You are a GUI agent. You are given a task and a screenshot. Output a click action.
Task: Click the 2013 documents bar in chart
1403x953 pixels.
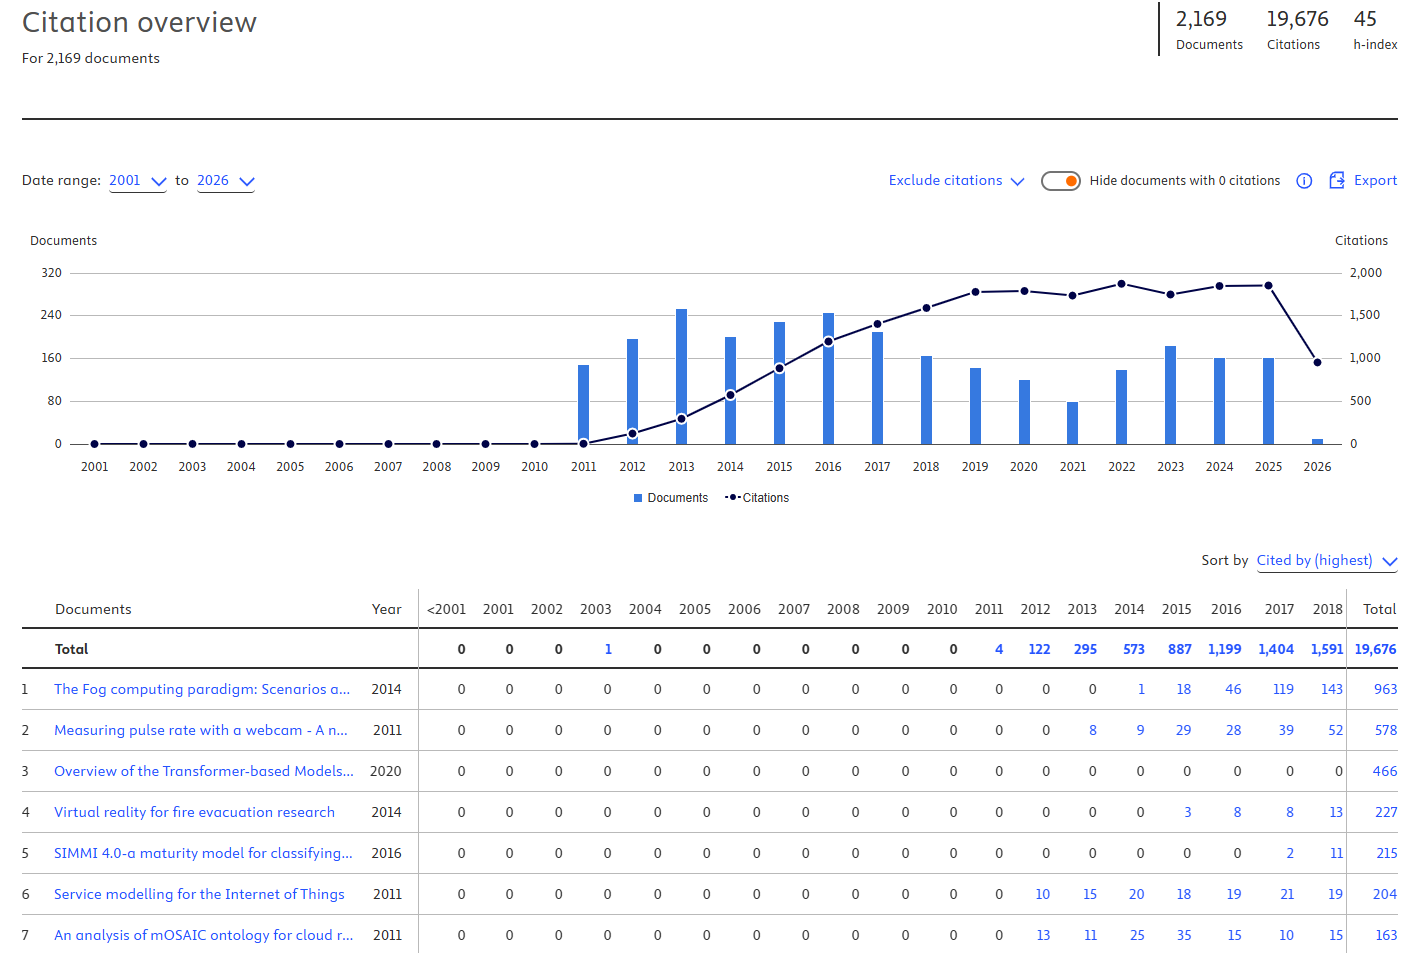[x=681, y=376]
